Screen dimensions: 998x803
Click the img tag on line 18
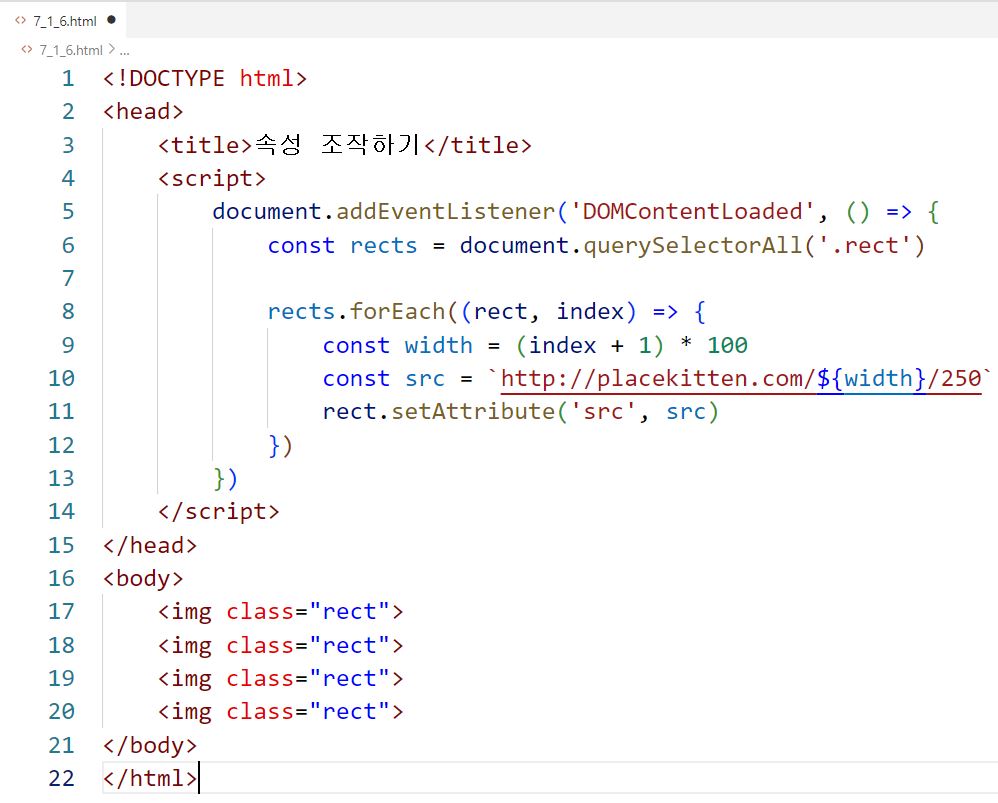click(x=281, y=646)
